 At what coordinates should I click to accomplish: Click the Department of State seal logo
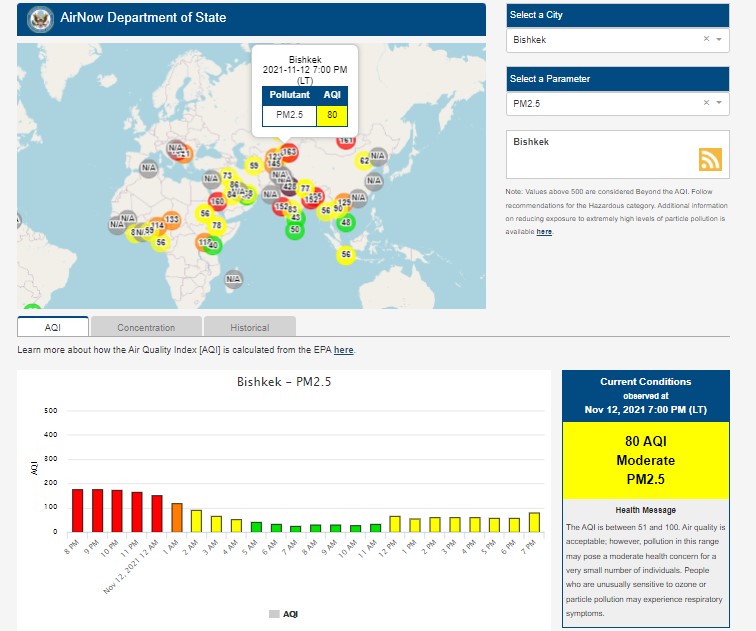[x=40, y=18]
